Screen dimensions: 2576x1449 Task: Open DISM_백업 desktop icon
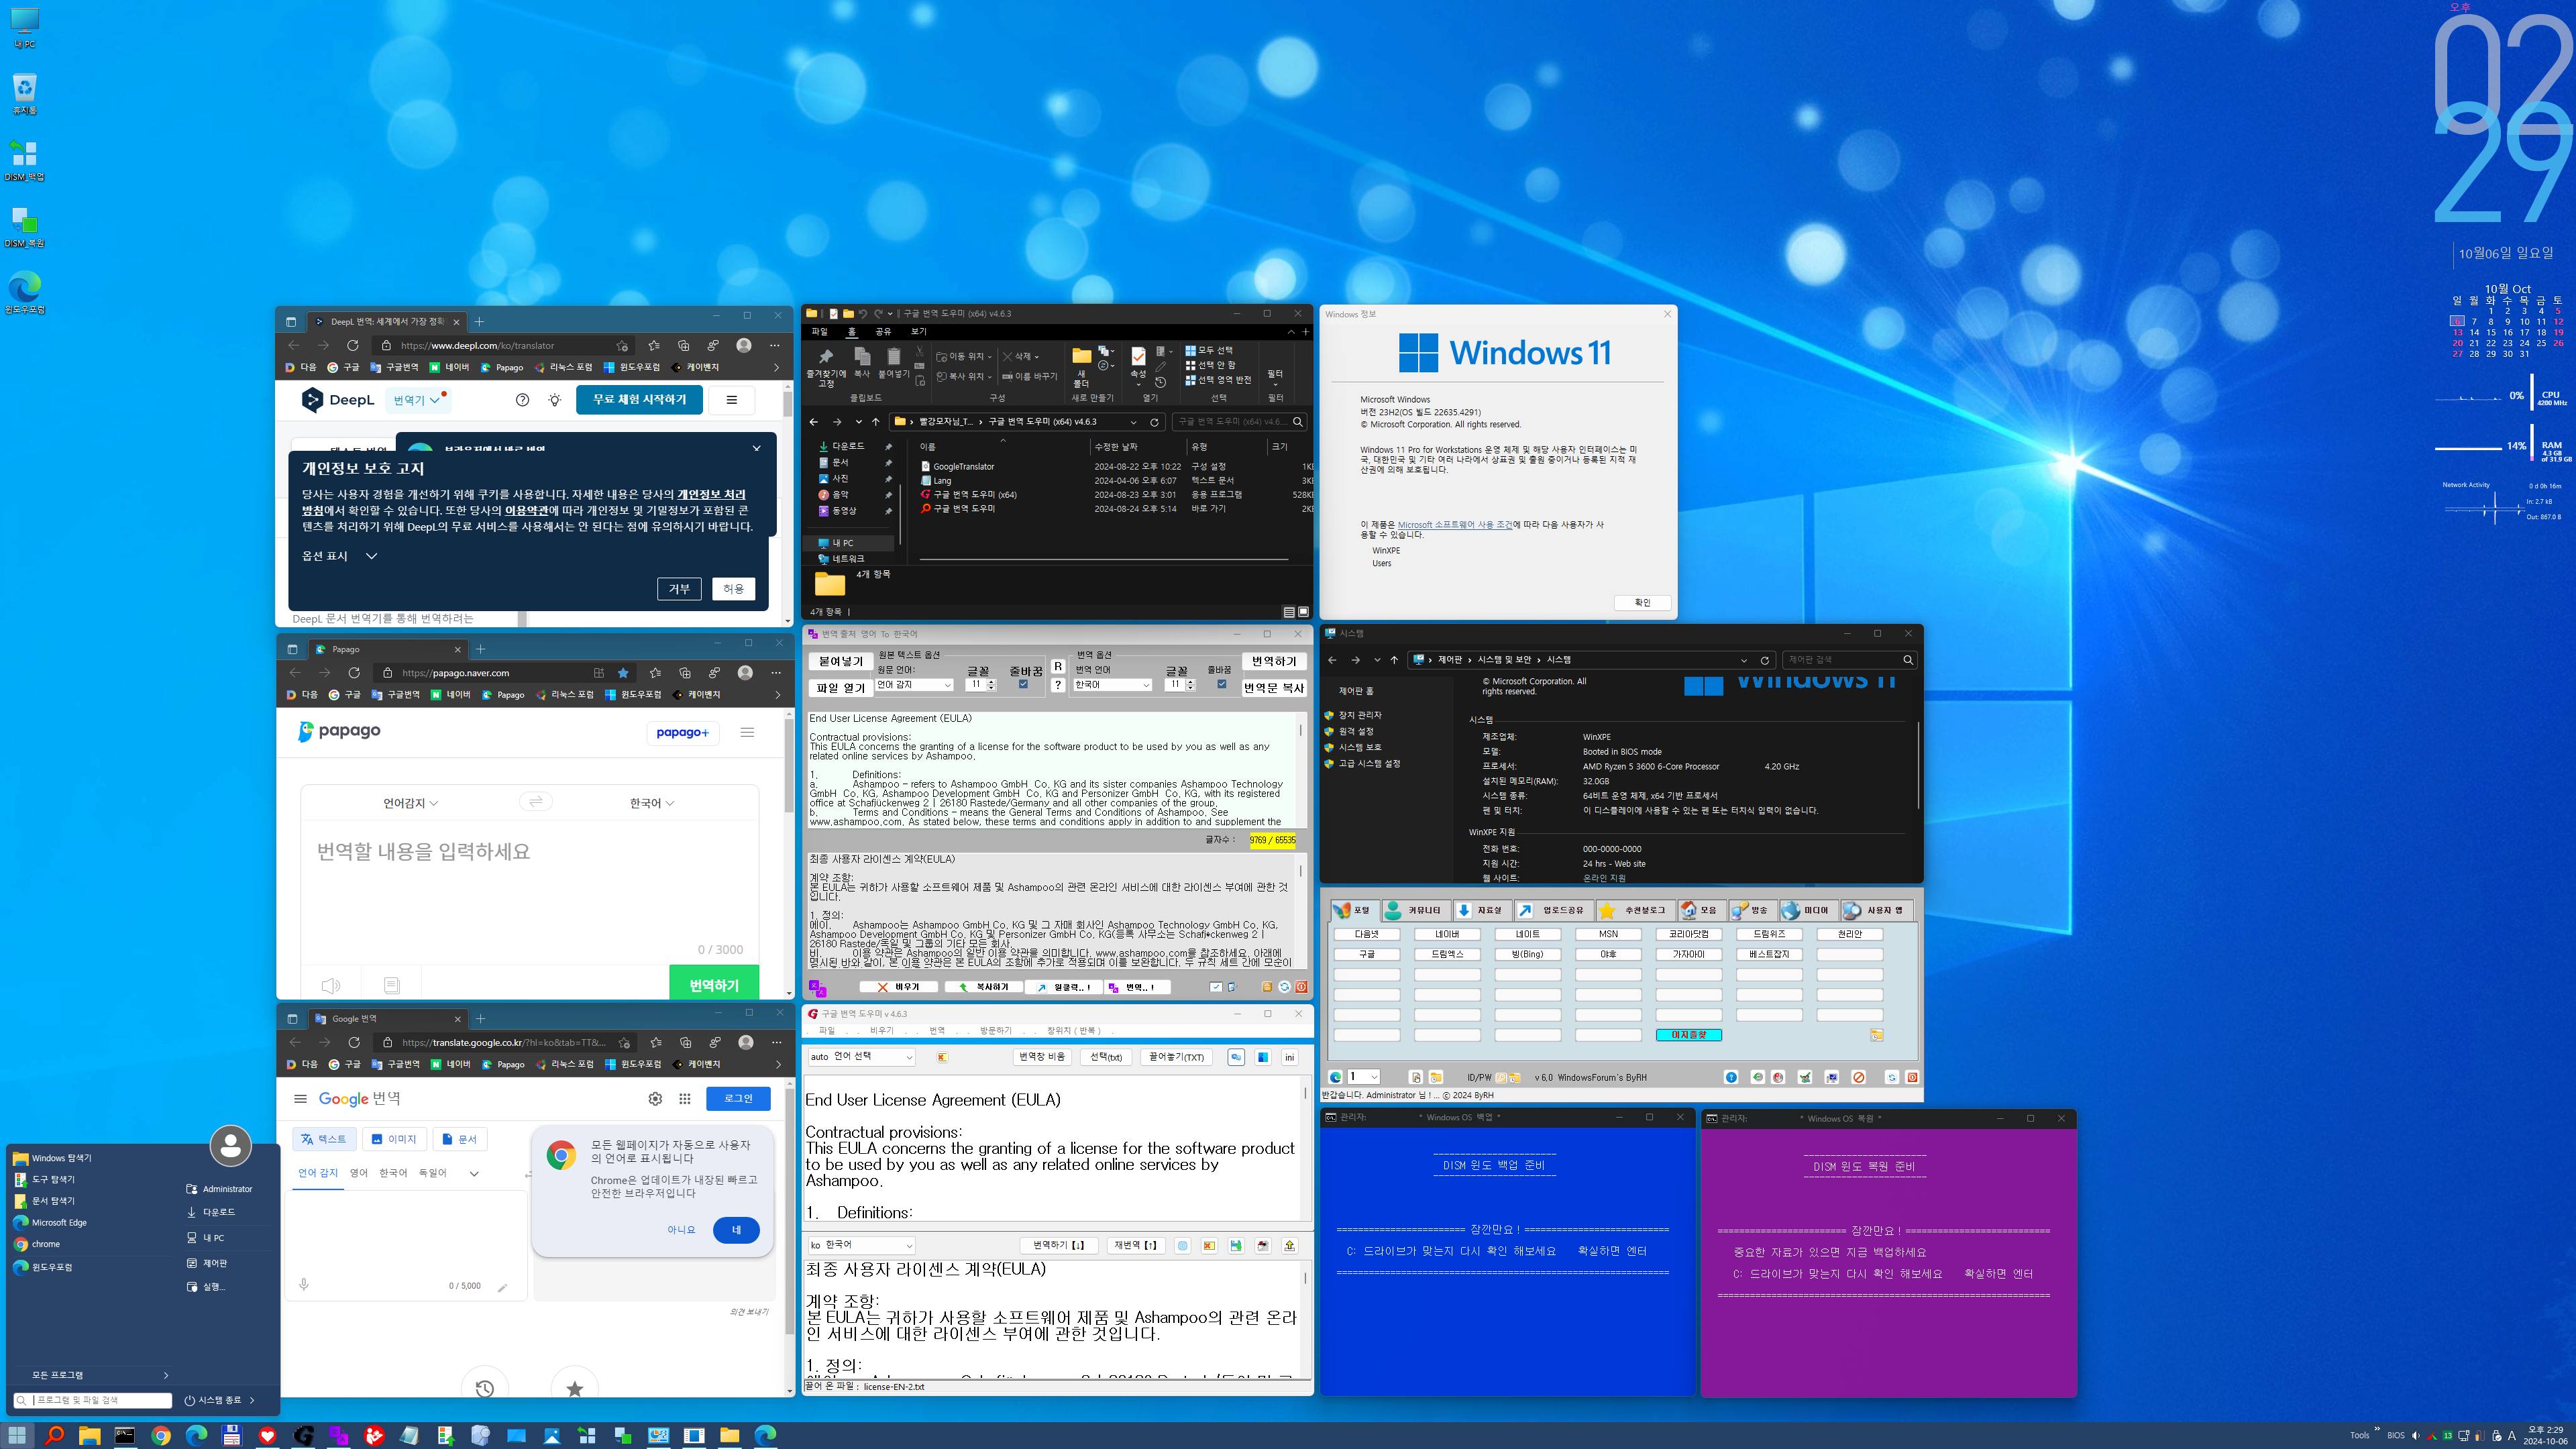pyautogui.click(x=24, y=160)
